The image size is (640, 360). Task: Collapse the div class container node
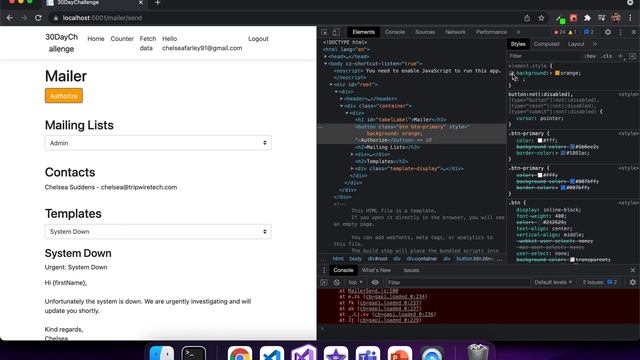point(342,106)
